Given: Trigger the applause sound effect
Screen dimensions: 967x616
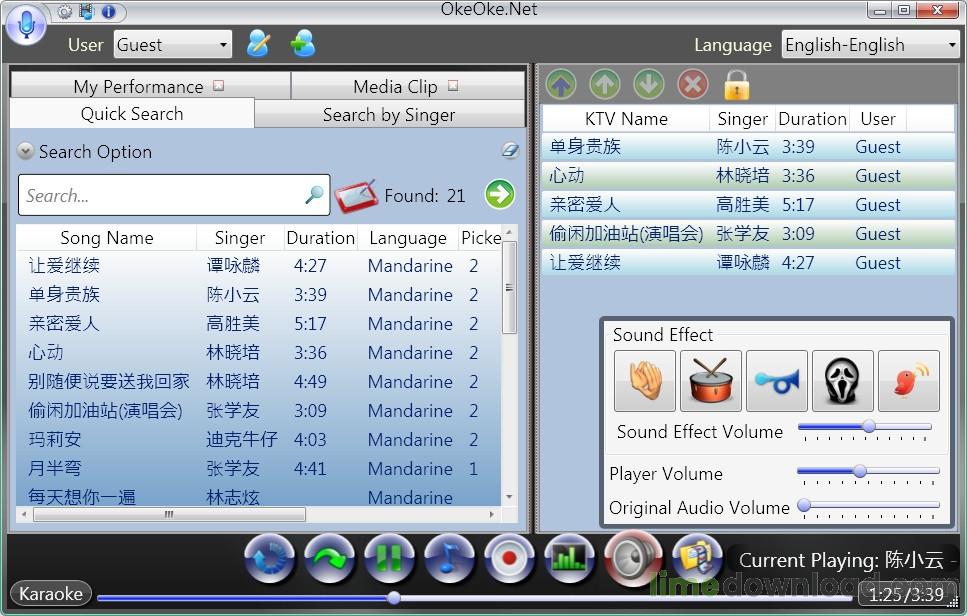Looking at the screenshot, I should (x=644, y=381).
